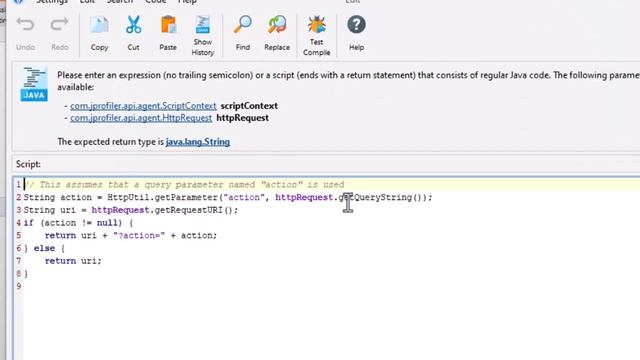Open the com.jprofiler.api.agent.HttpRequest link

click(141, 118)
